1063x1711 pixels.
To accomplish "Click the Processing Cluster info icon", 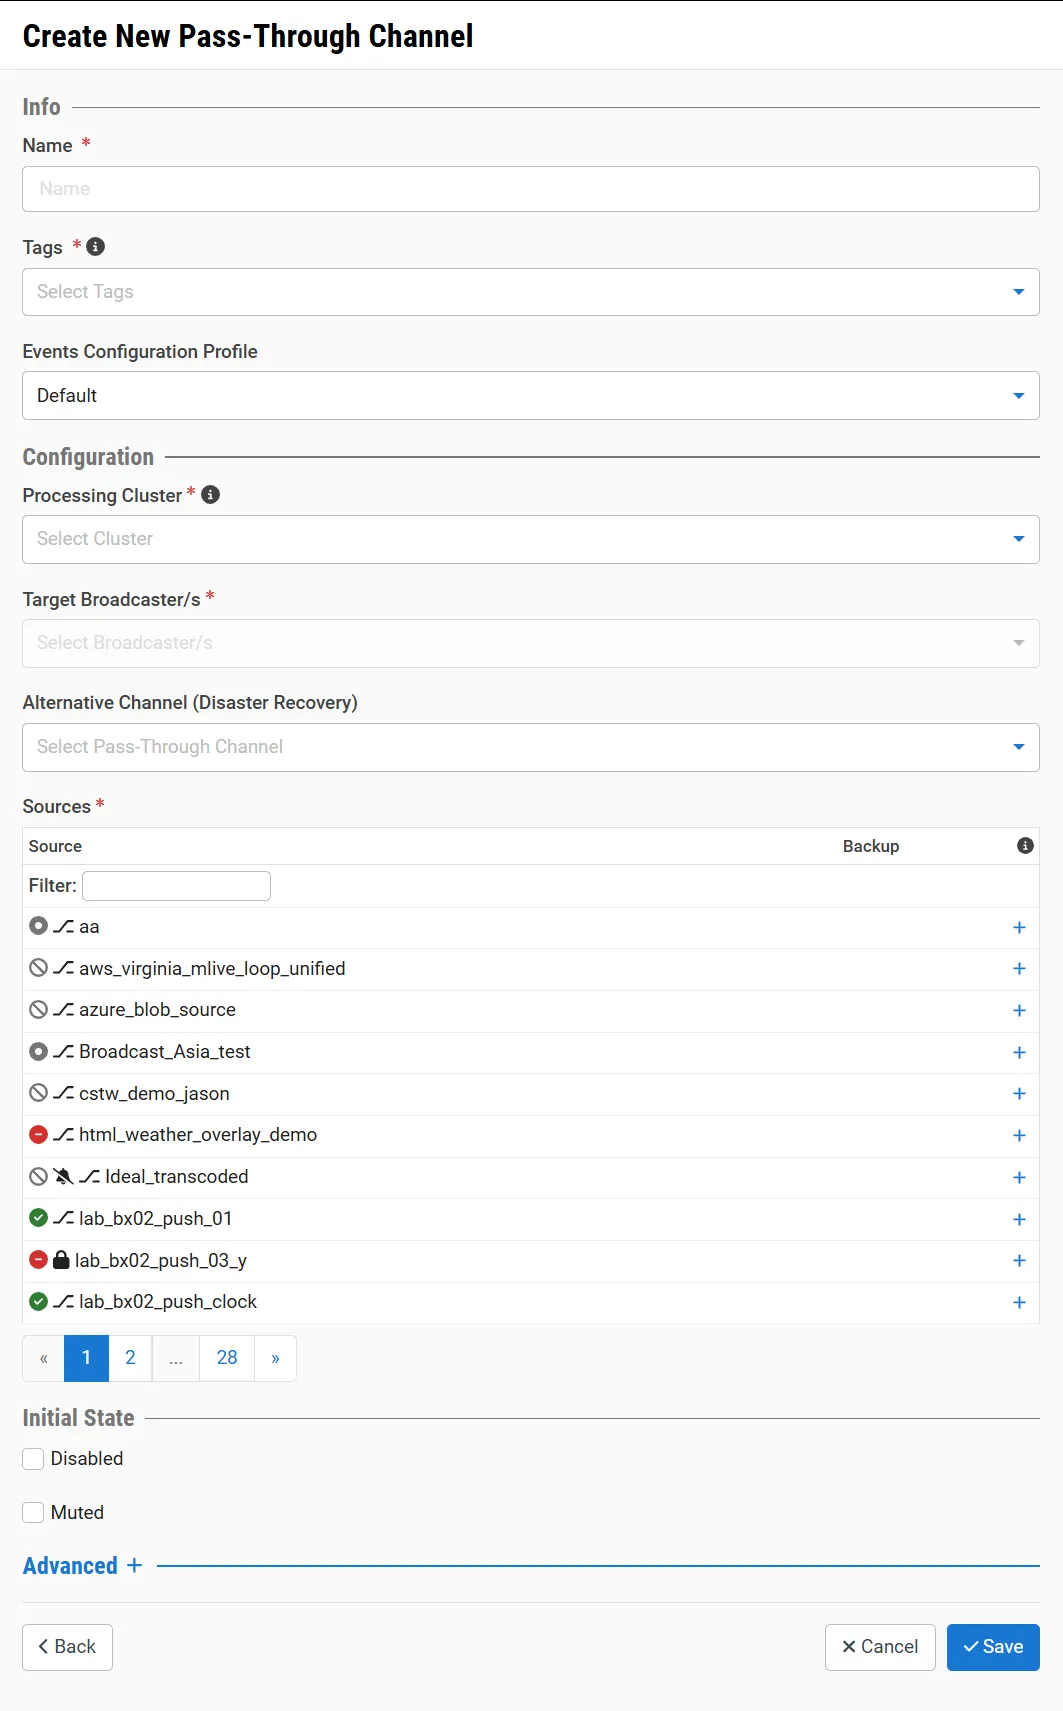I will tap(211, 494).
